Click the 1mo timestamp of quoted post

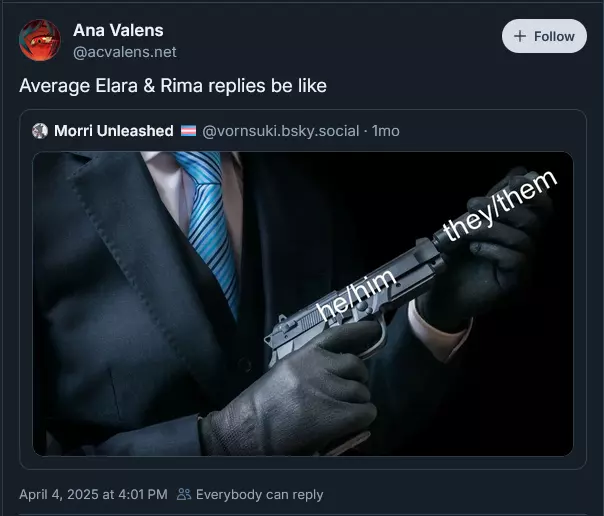pos(386,131)
